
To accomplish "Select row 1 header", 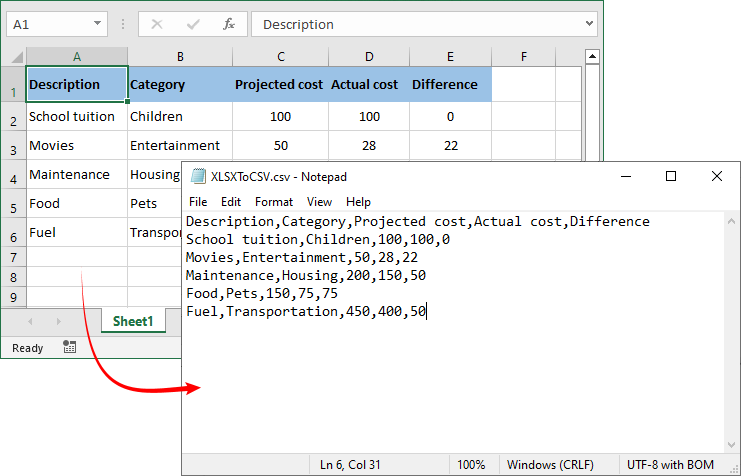I will 13,84.
